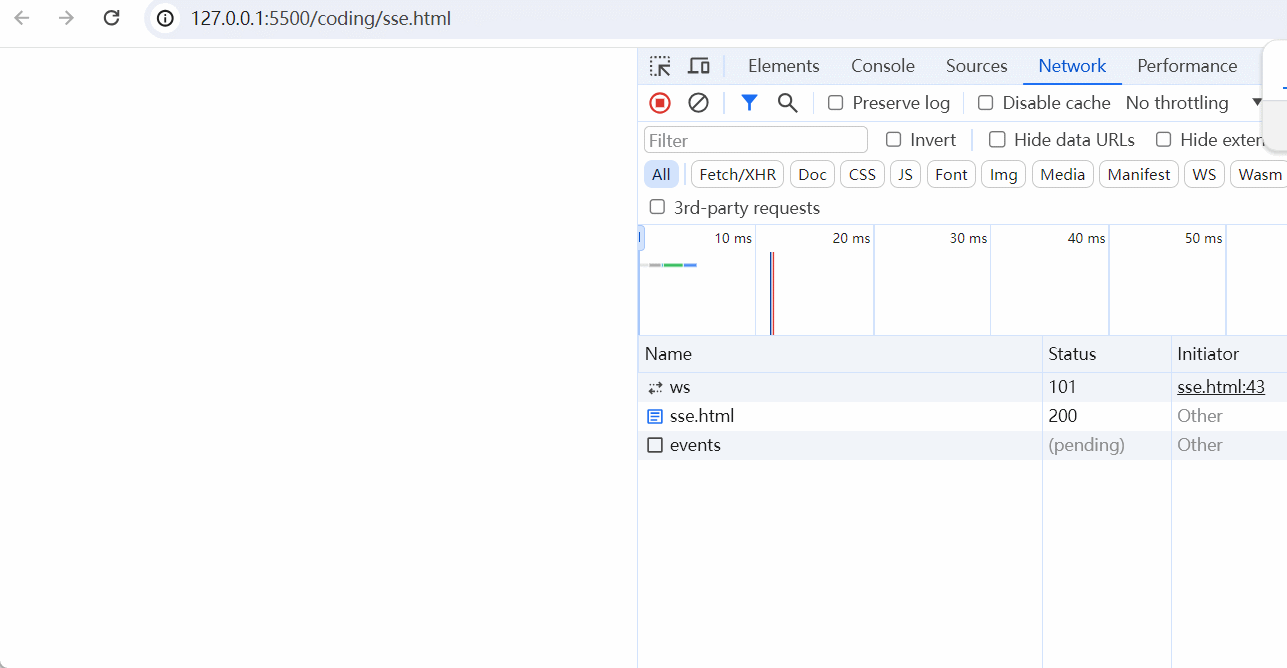Click the document icon beside sse.html
This screenshot has width=1287, height=668.
coord(655,416)
